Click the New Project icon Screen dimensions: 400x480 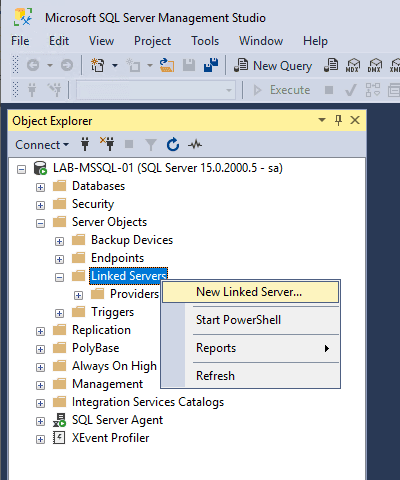pyautogui.click(x=98, y=65)
